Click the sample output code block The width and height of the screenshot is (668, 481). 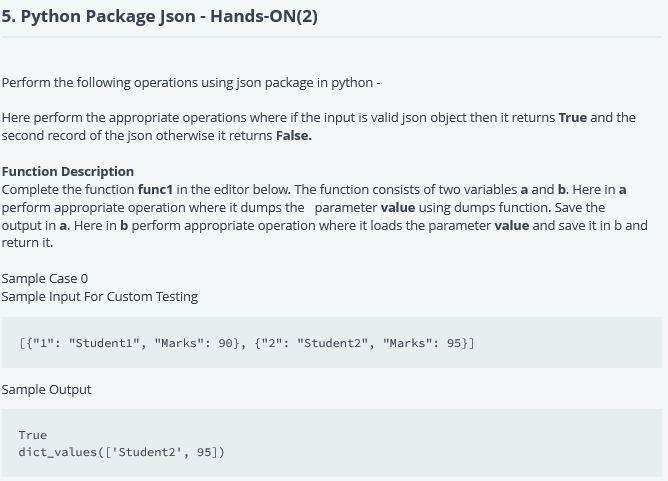tap(332, 443)
